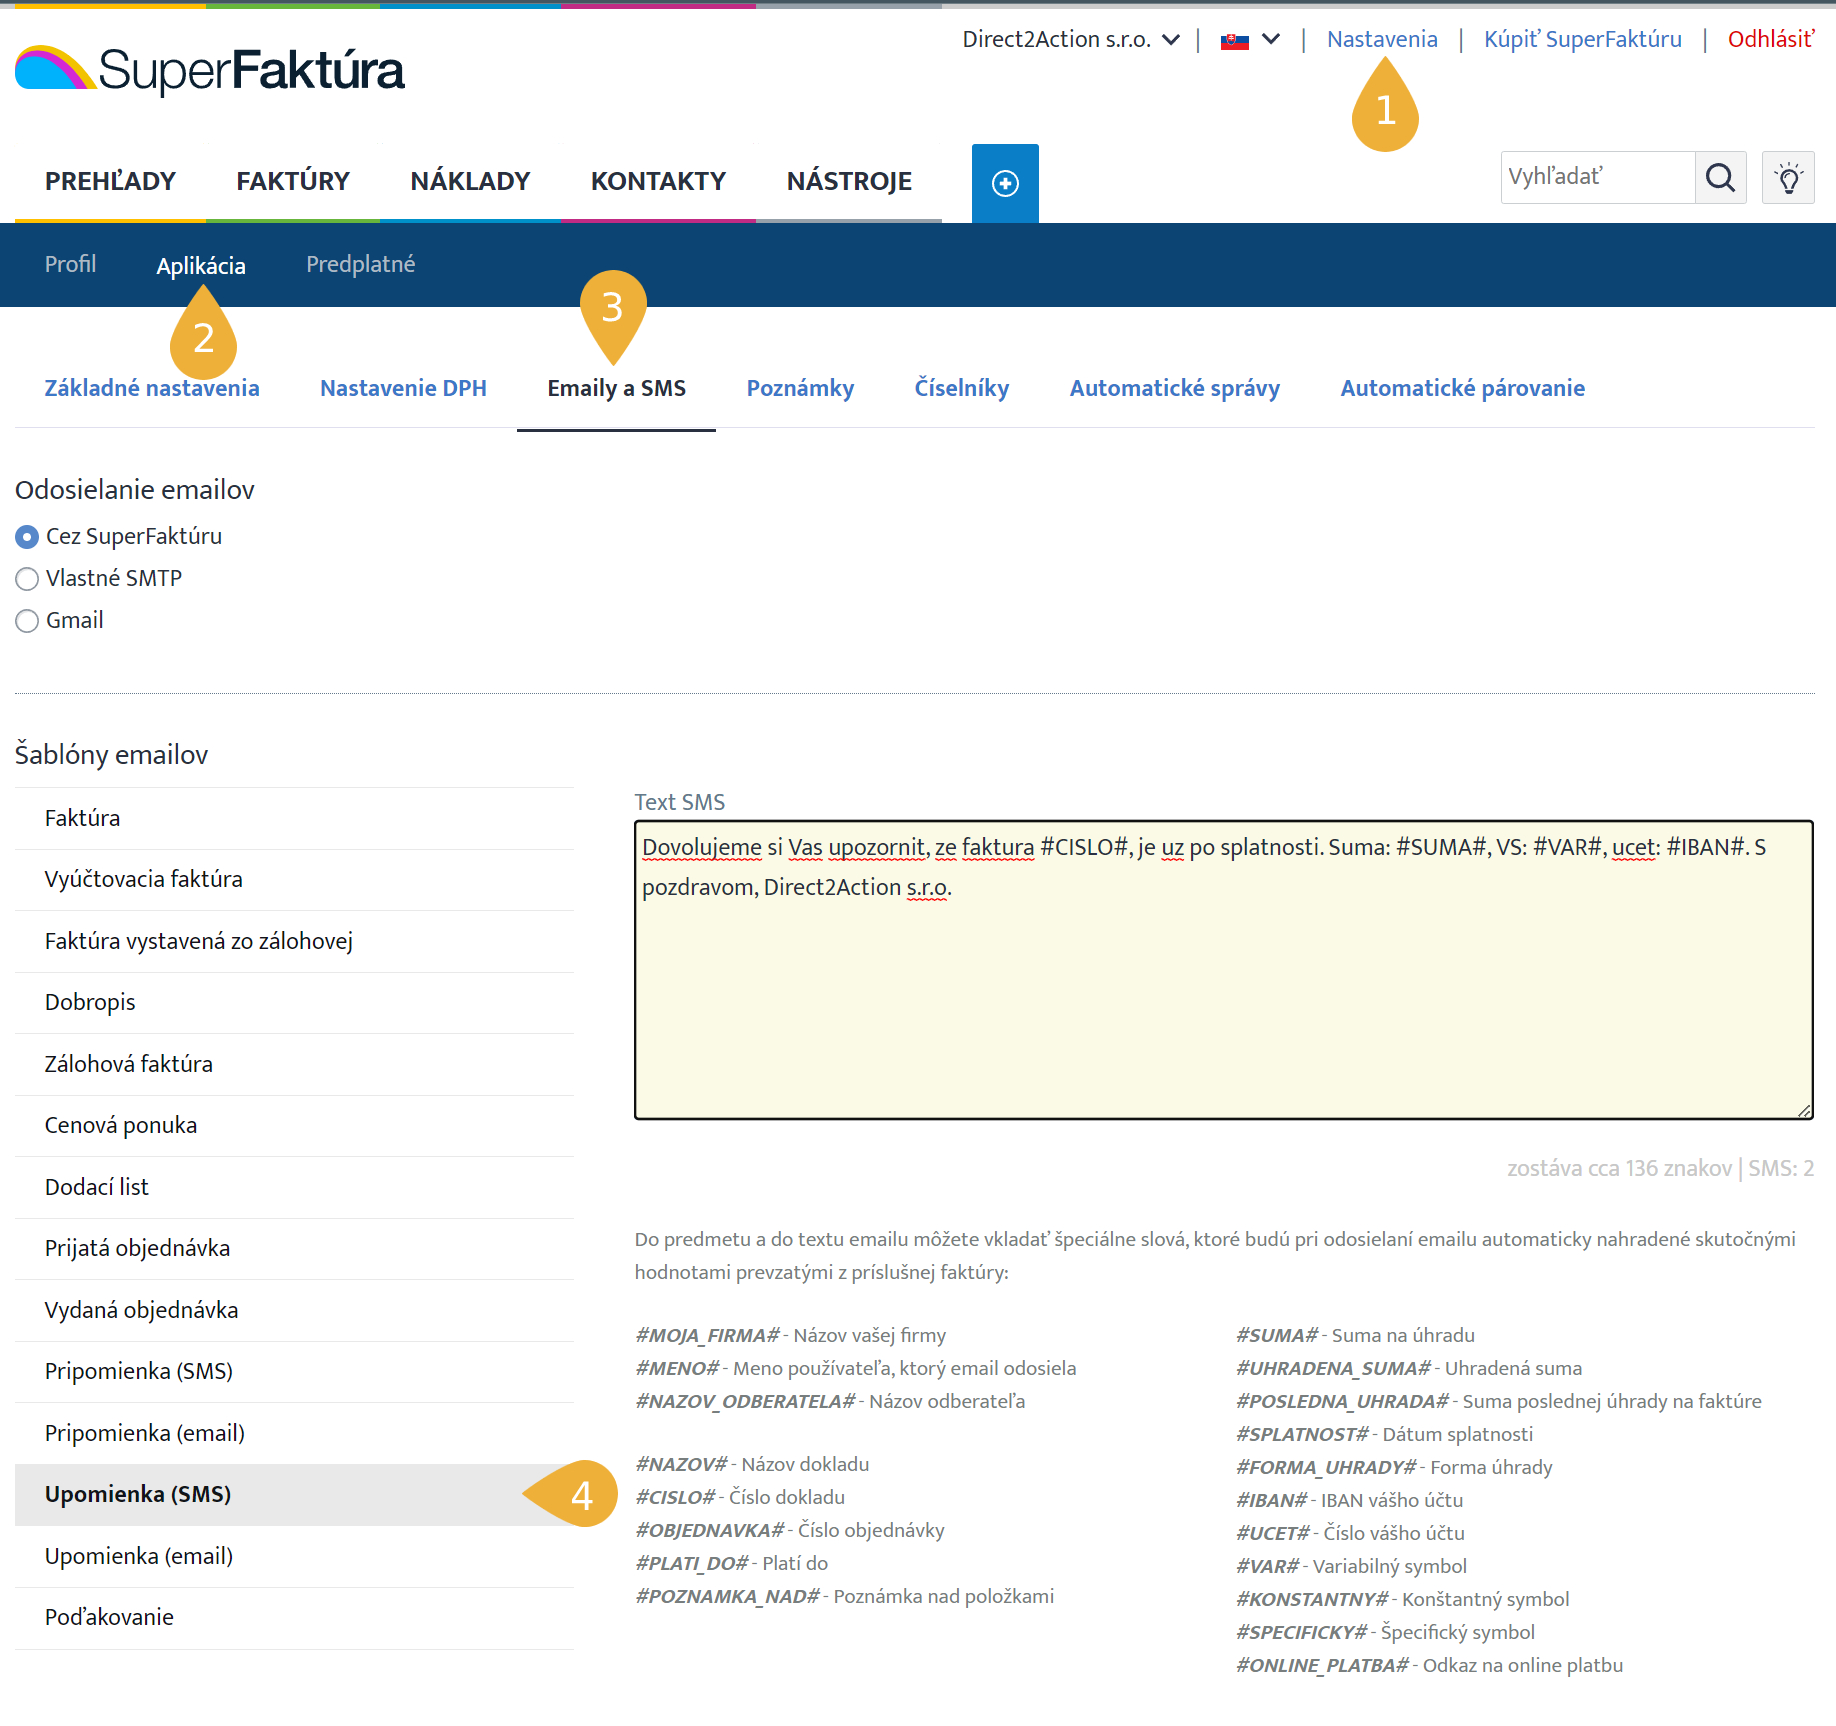Click the search magnifier icon
Viewport: 1836px width, 1726px height.
[x=1720, y=178]
